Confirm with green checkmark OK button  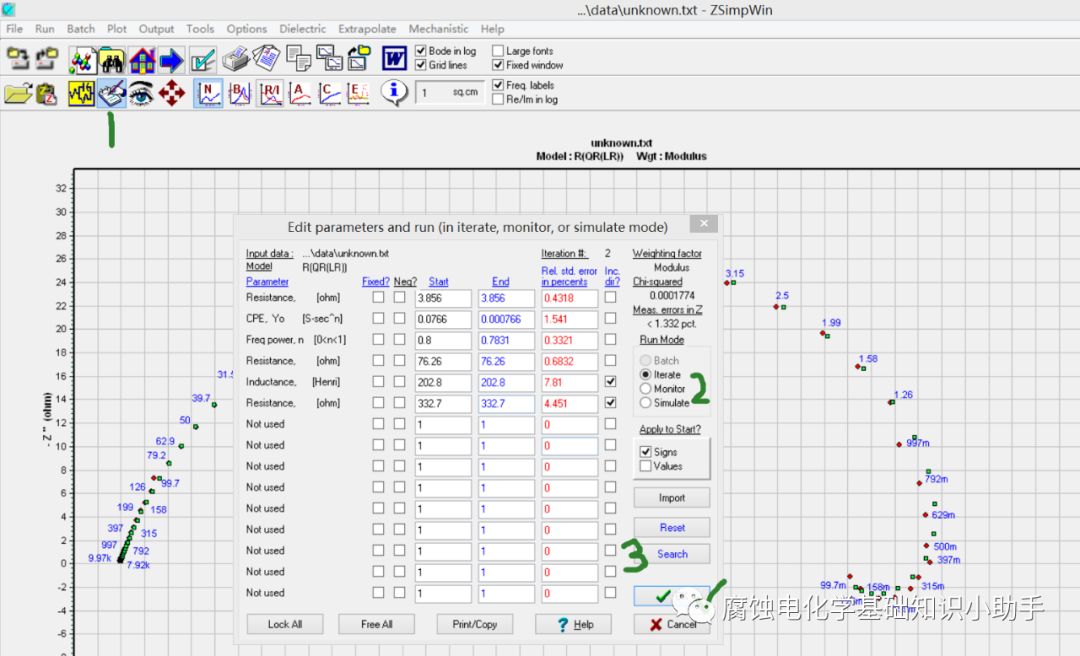click(x=672, y=596)
